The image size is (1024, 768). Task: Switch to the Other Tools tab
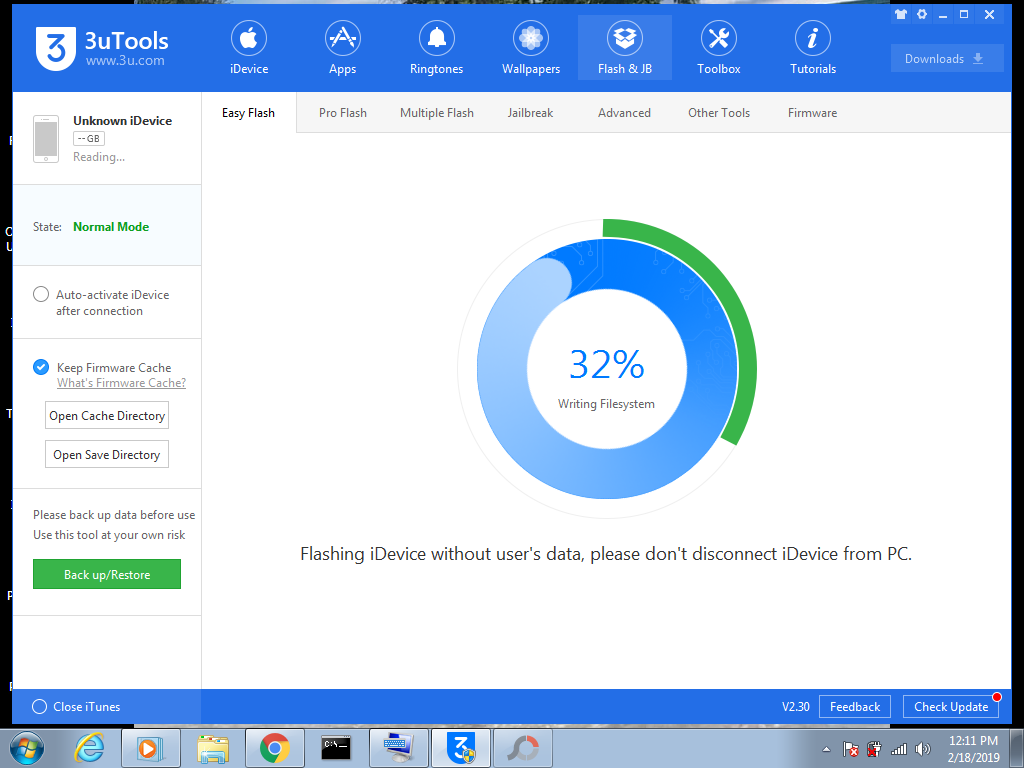(x=719, y=113)
